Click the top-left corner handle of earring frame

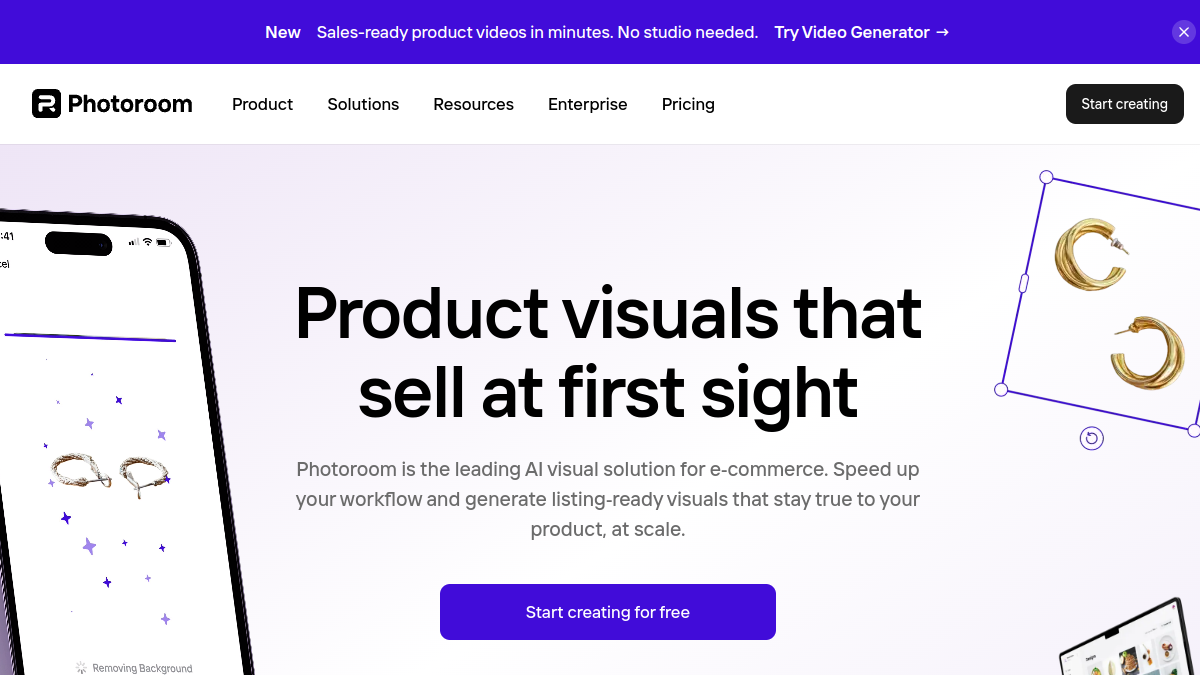point(1046,177)
